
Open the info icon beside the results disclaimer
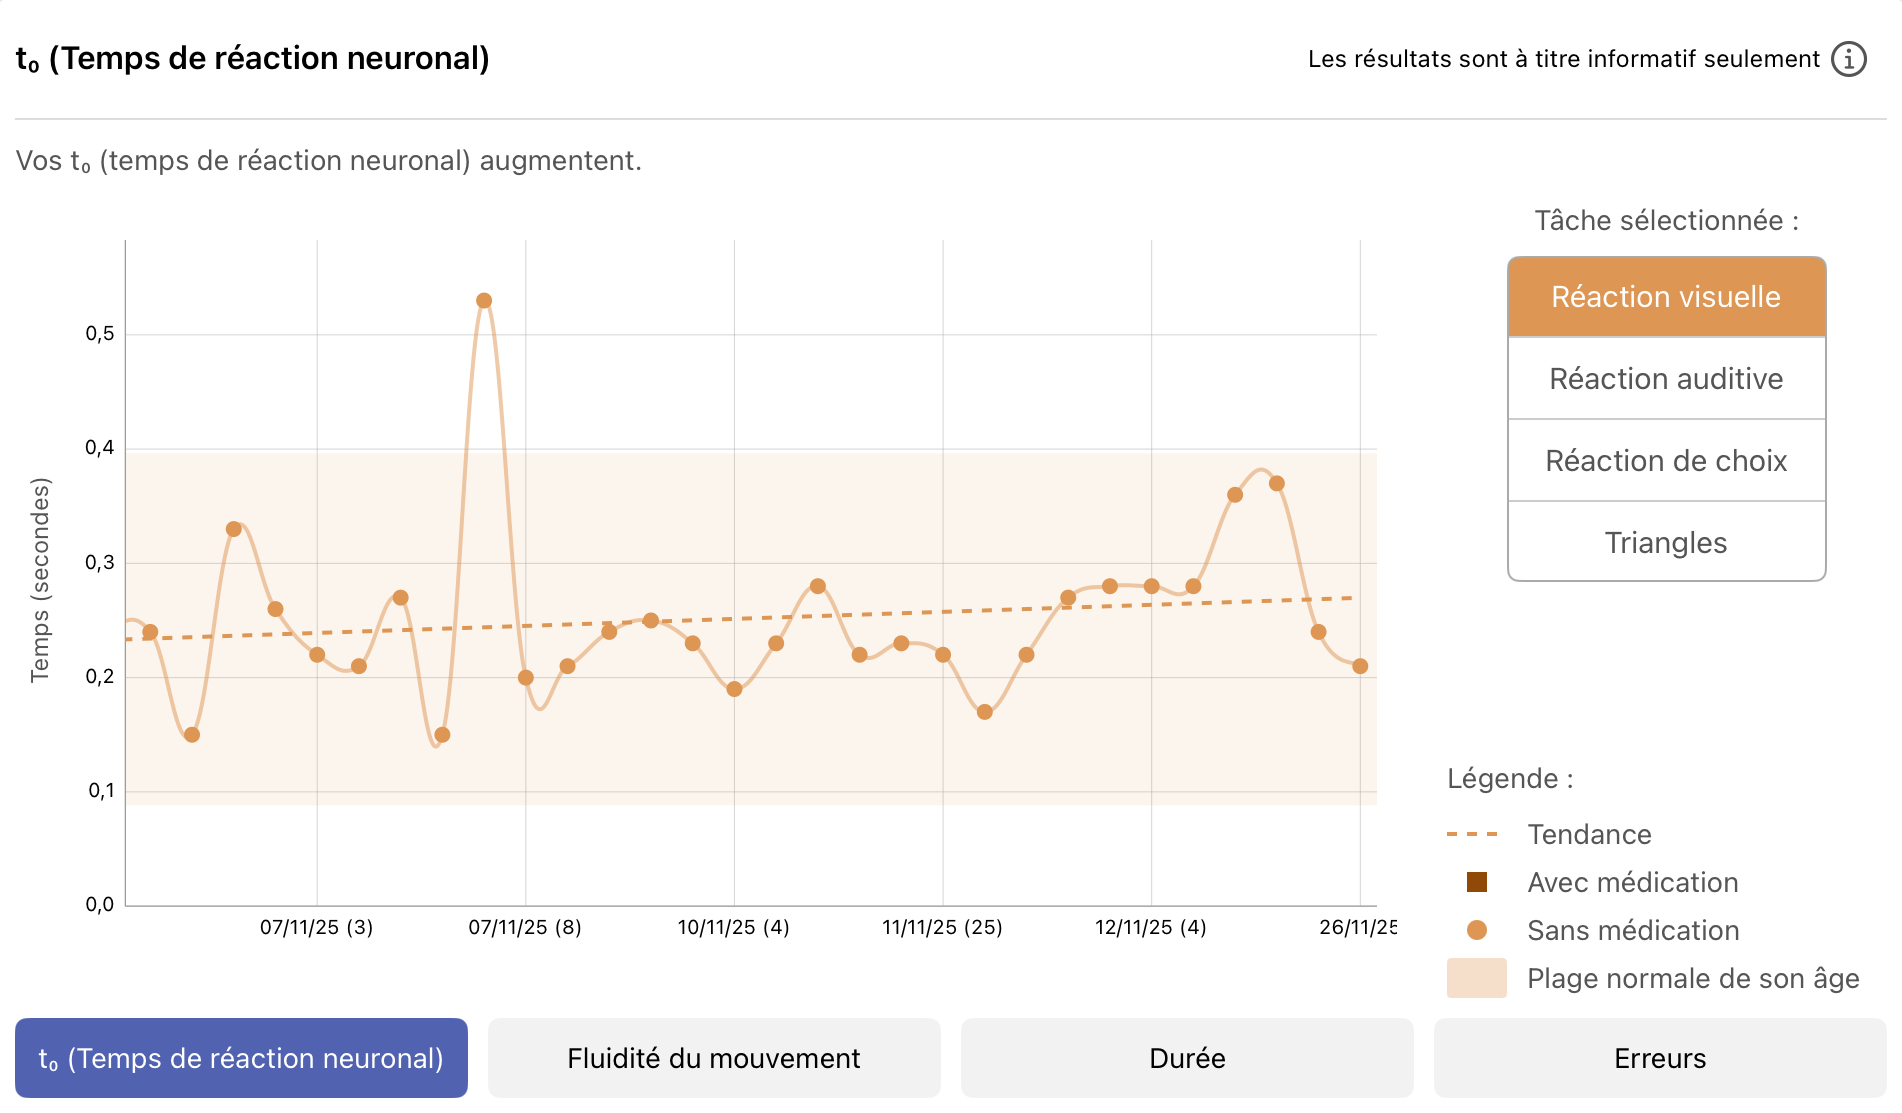pos(1848,59)
